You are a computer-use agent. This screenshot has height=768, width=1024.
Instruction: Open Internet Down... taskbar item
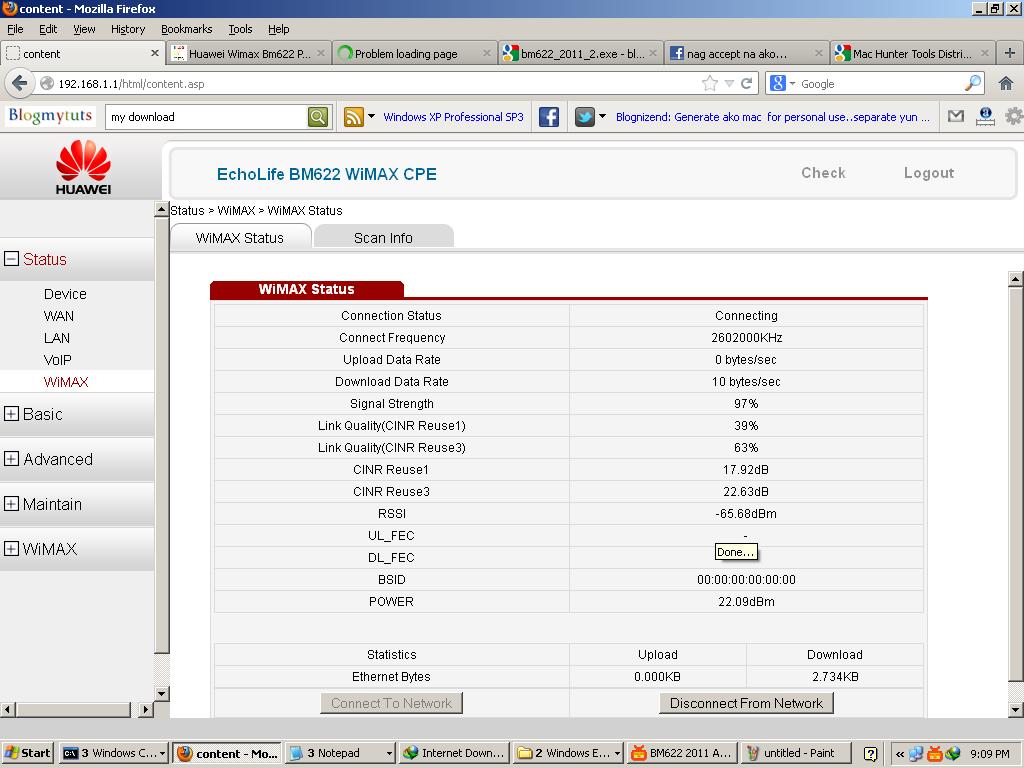click(x=455, y=753)
